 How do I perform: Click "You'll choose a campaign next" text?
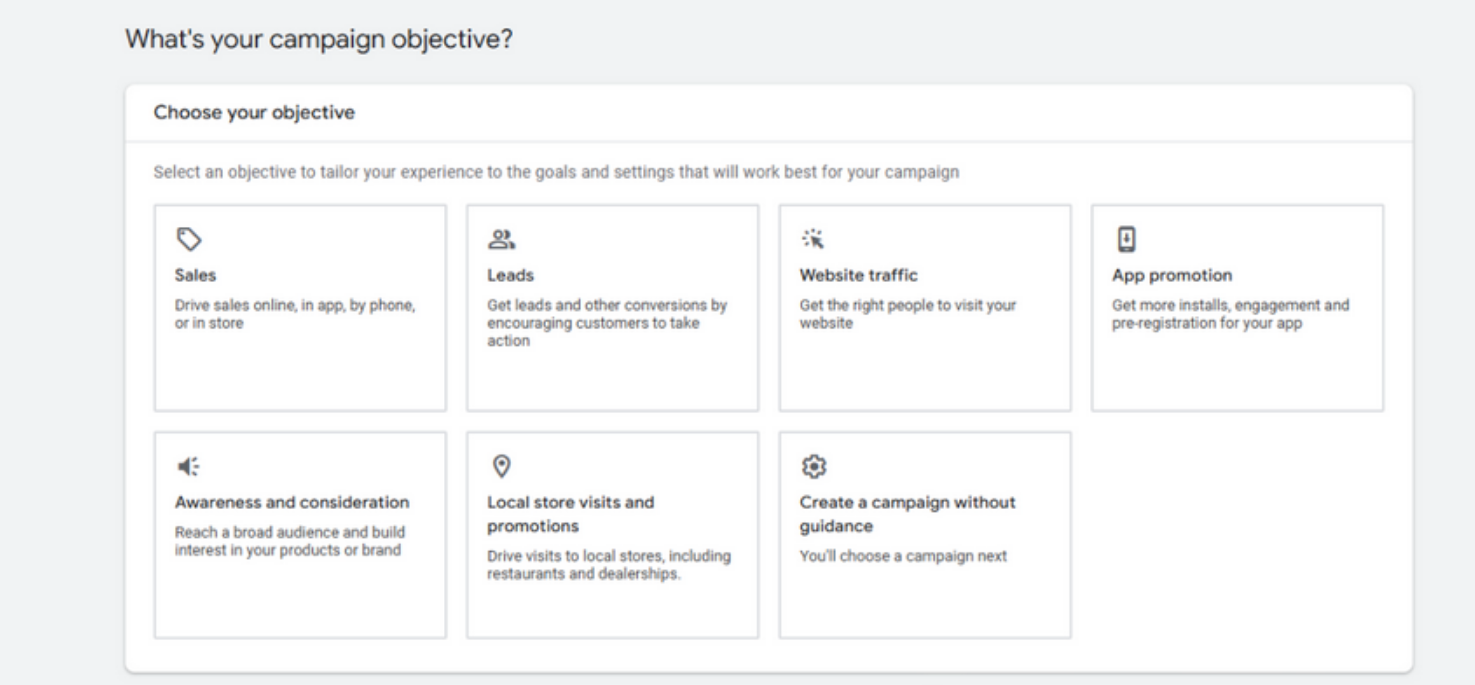click(x=903, y=557)
